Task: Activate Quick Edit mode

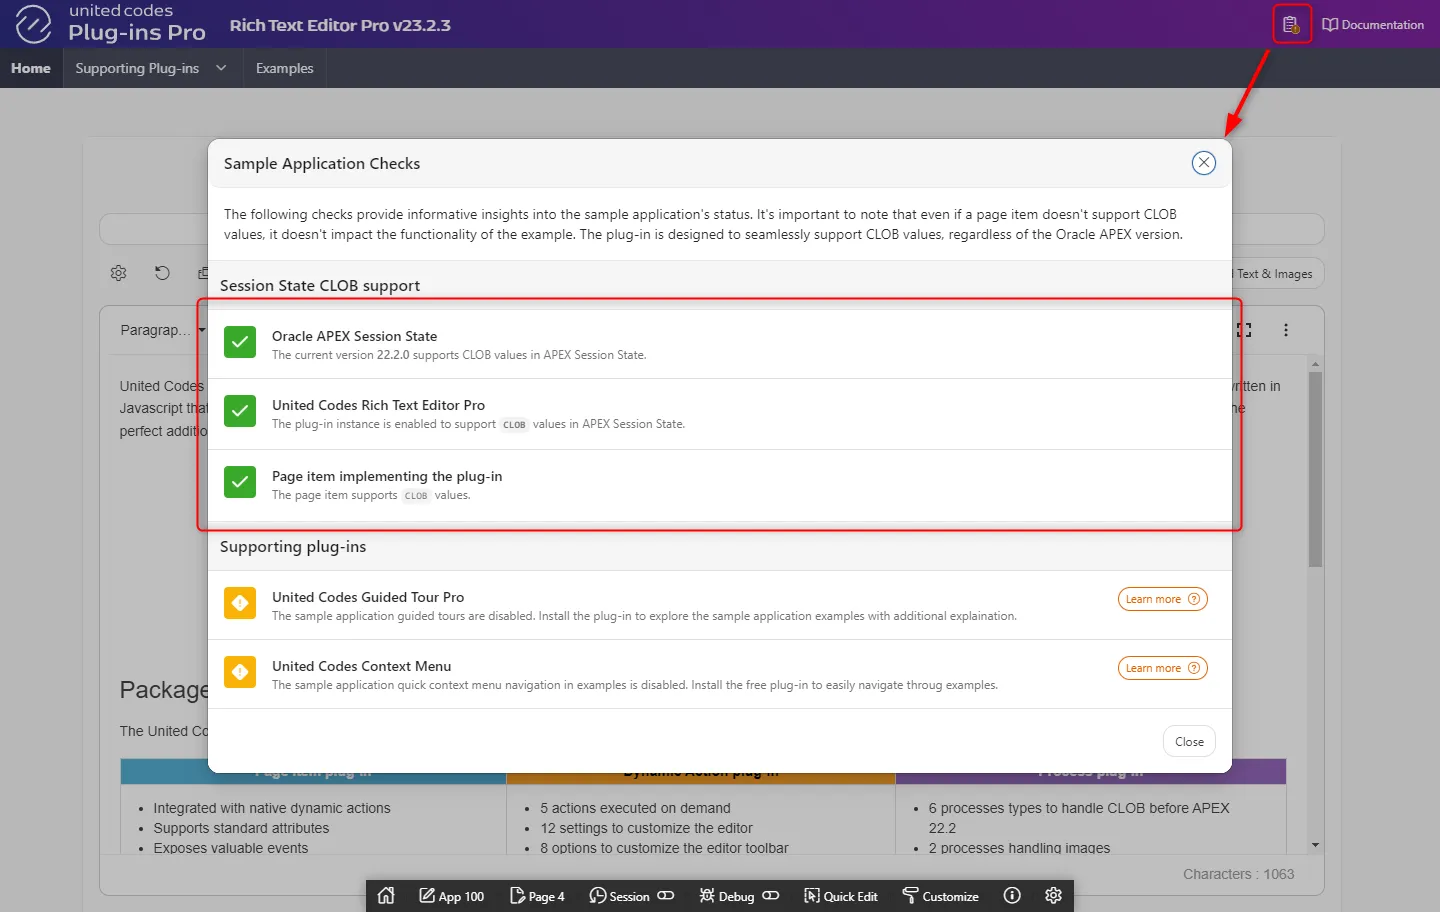Action: coord(841,896)
